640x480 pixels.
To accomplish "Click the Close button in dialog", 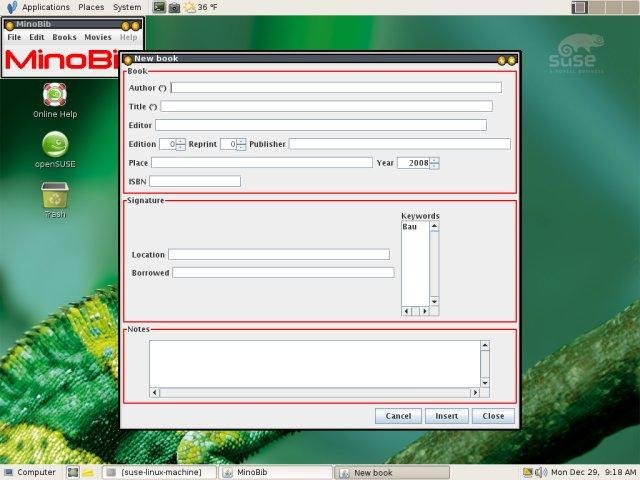I will (493, 416).
